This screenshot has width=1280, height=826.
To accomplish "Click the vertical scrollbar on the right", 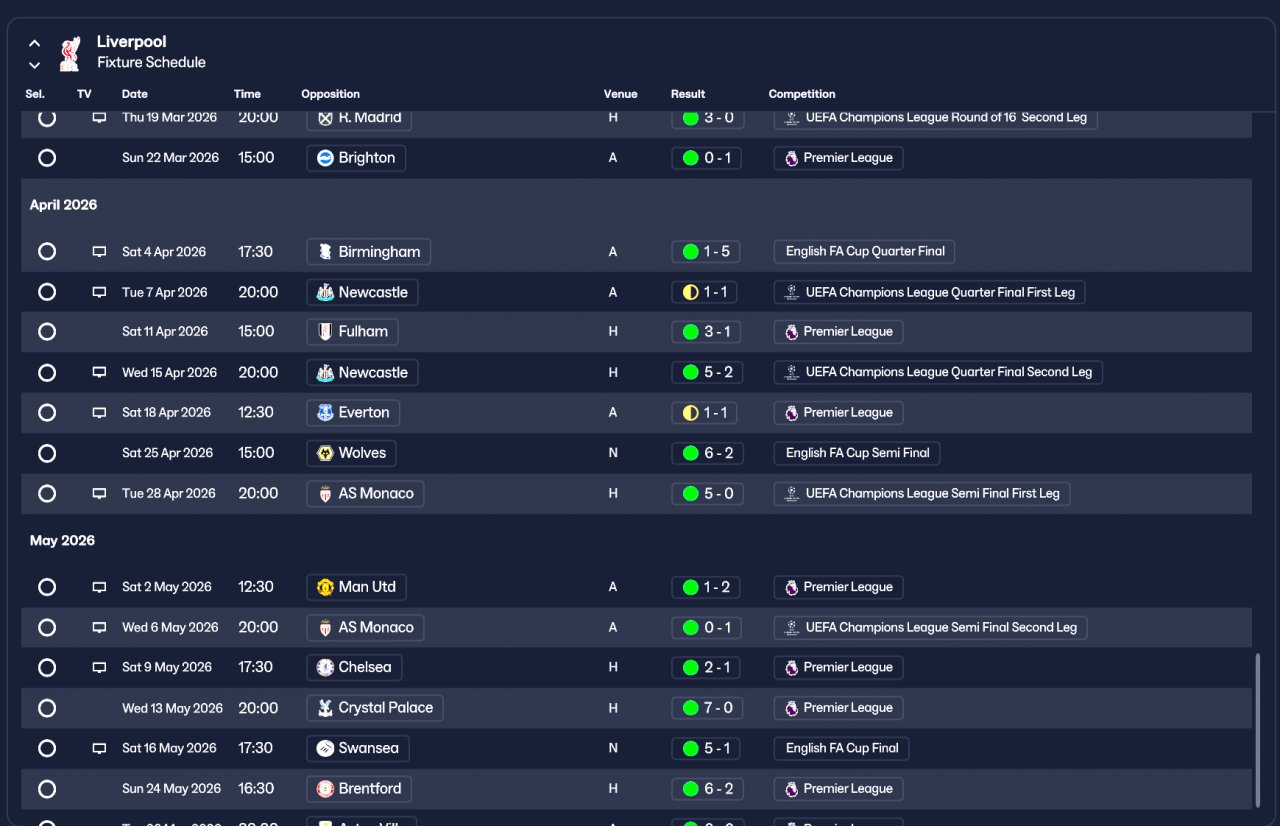I will click(x=1258, y=730).
